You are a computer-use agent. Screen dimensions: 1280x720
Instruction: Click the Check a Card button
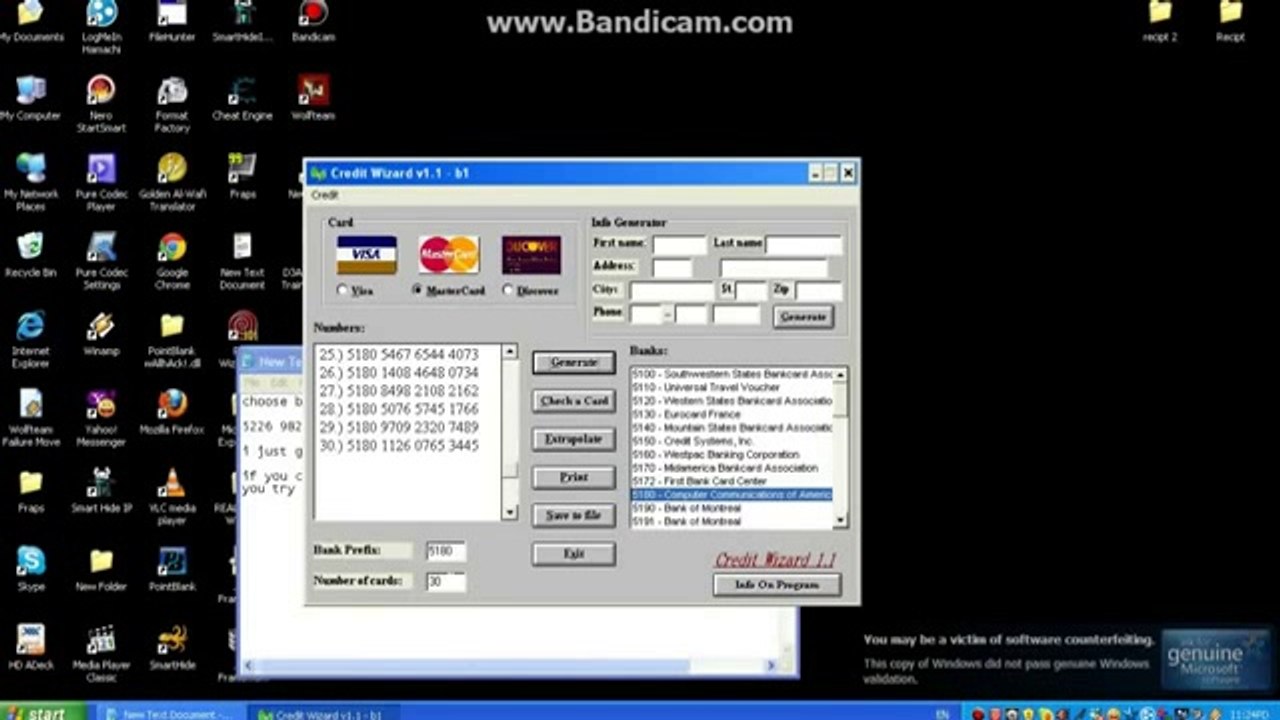click(x=574, y=401)
